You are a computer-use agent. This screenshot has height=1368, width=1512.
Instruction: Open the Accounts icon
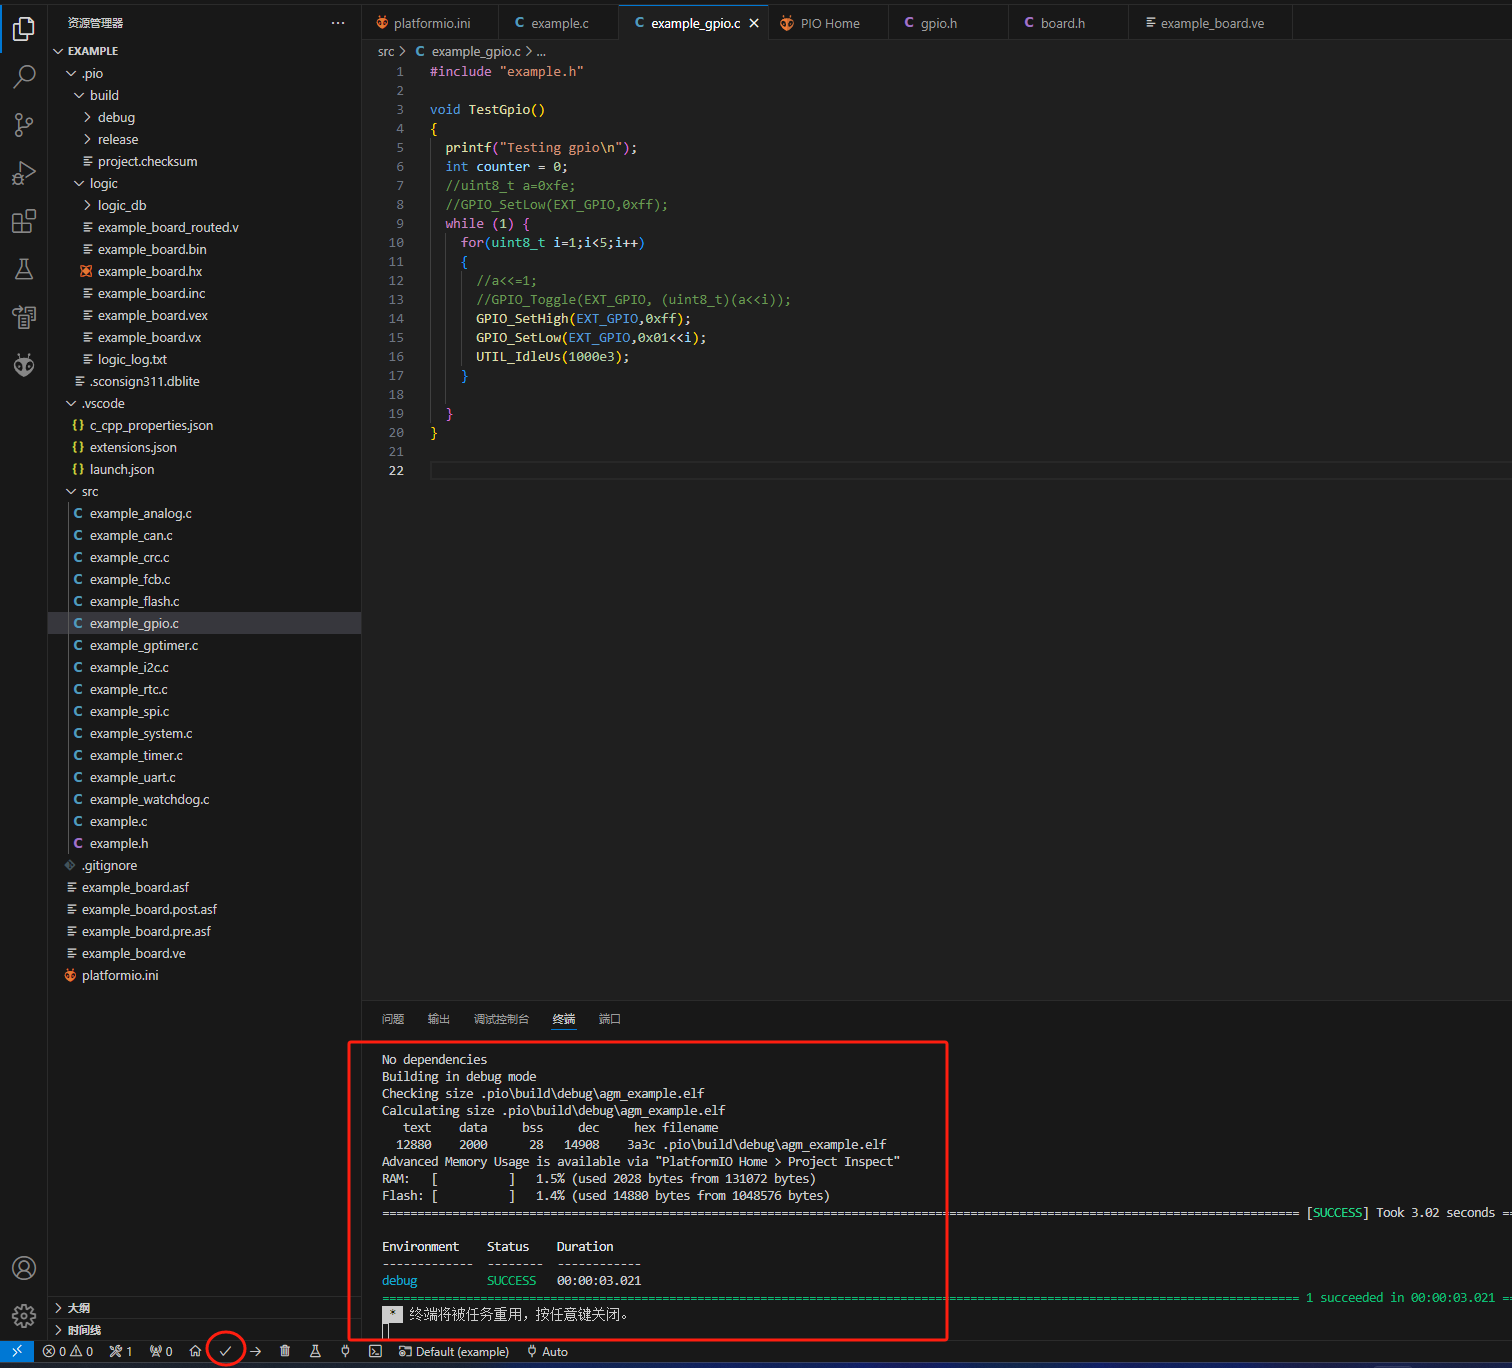(24, 1268)
